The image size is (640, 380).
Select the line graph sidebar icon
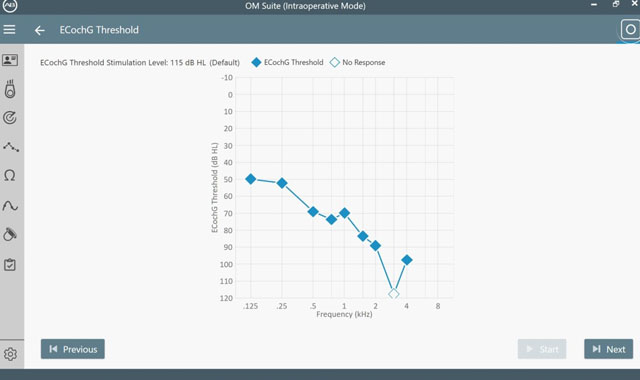[11, 147]
